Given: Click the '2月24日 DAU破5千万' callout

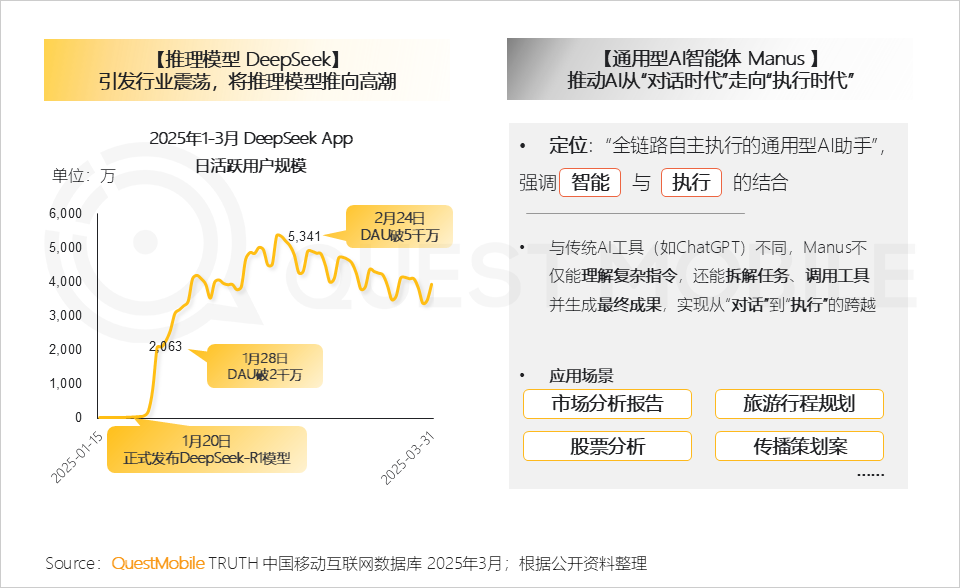Looking at the screenshot, I should pyautogui.click(x=399, y=227).
